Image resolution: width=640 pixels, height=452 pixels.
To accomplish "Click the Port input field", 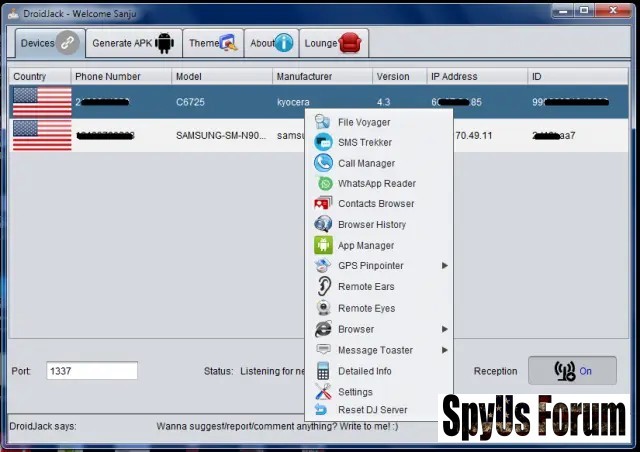I will [x=92, y=371].
